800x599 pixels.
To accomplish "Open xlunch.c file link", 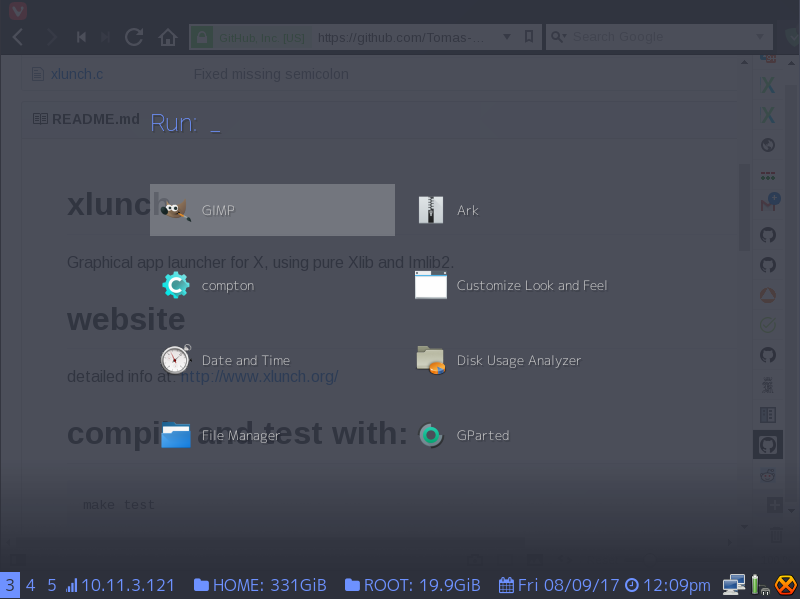I will (x=77, y=74).
